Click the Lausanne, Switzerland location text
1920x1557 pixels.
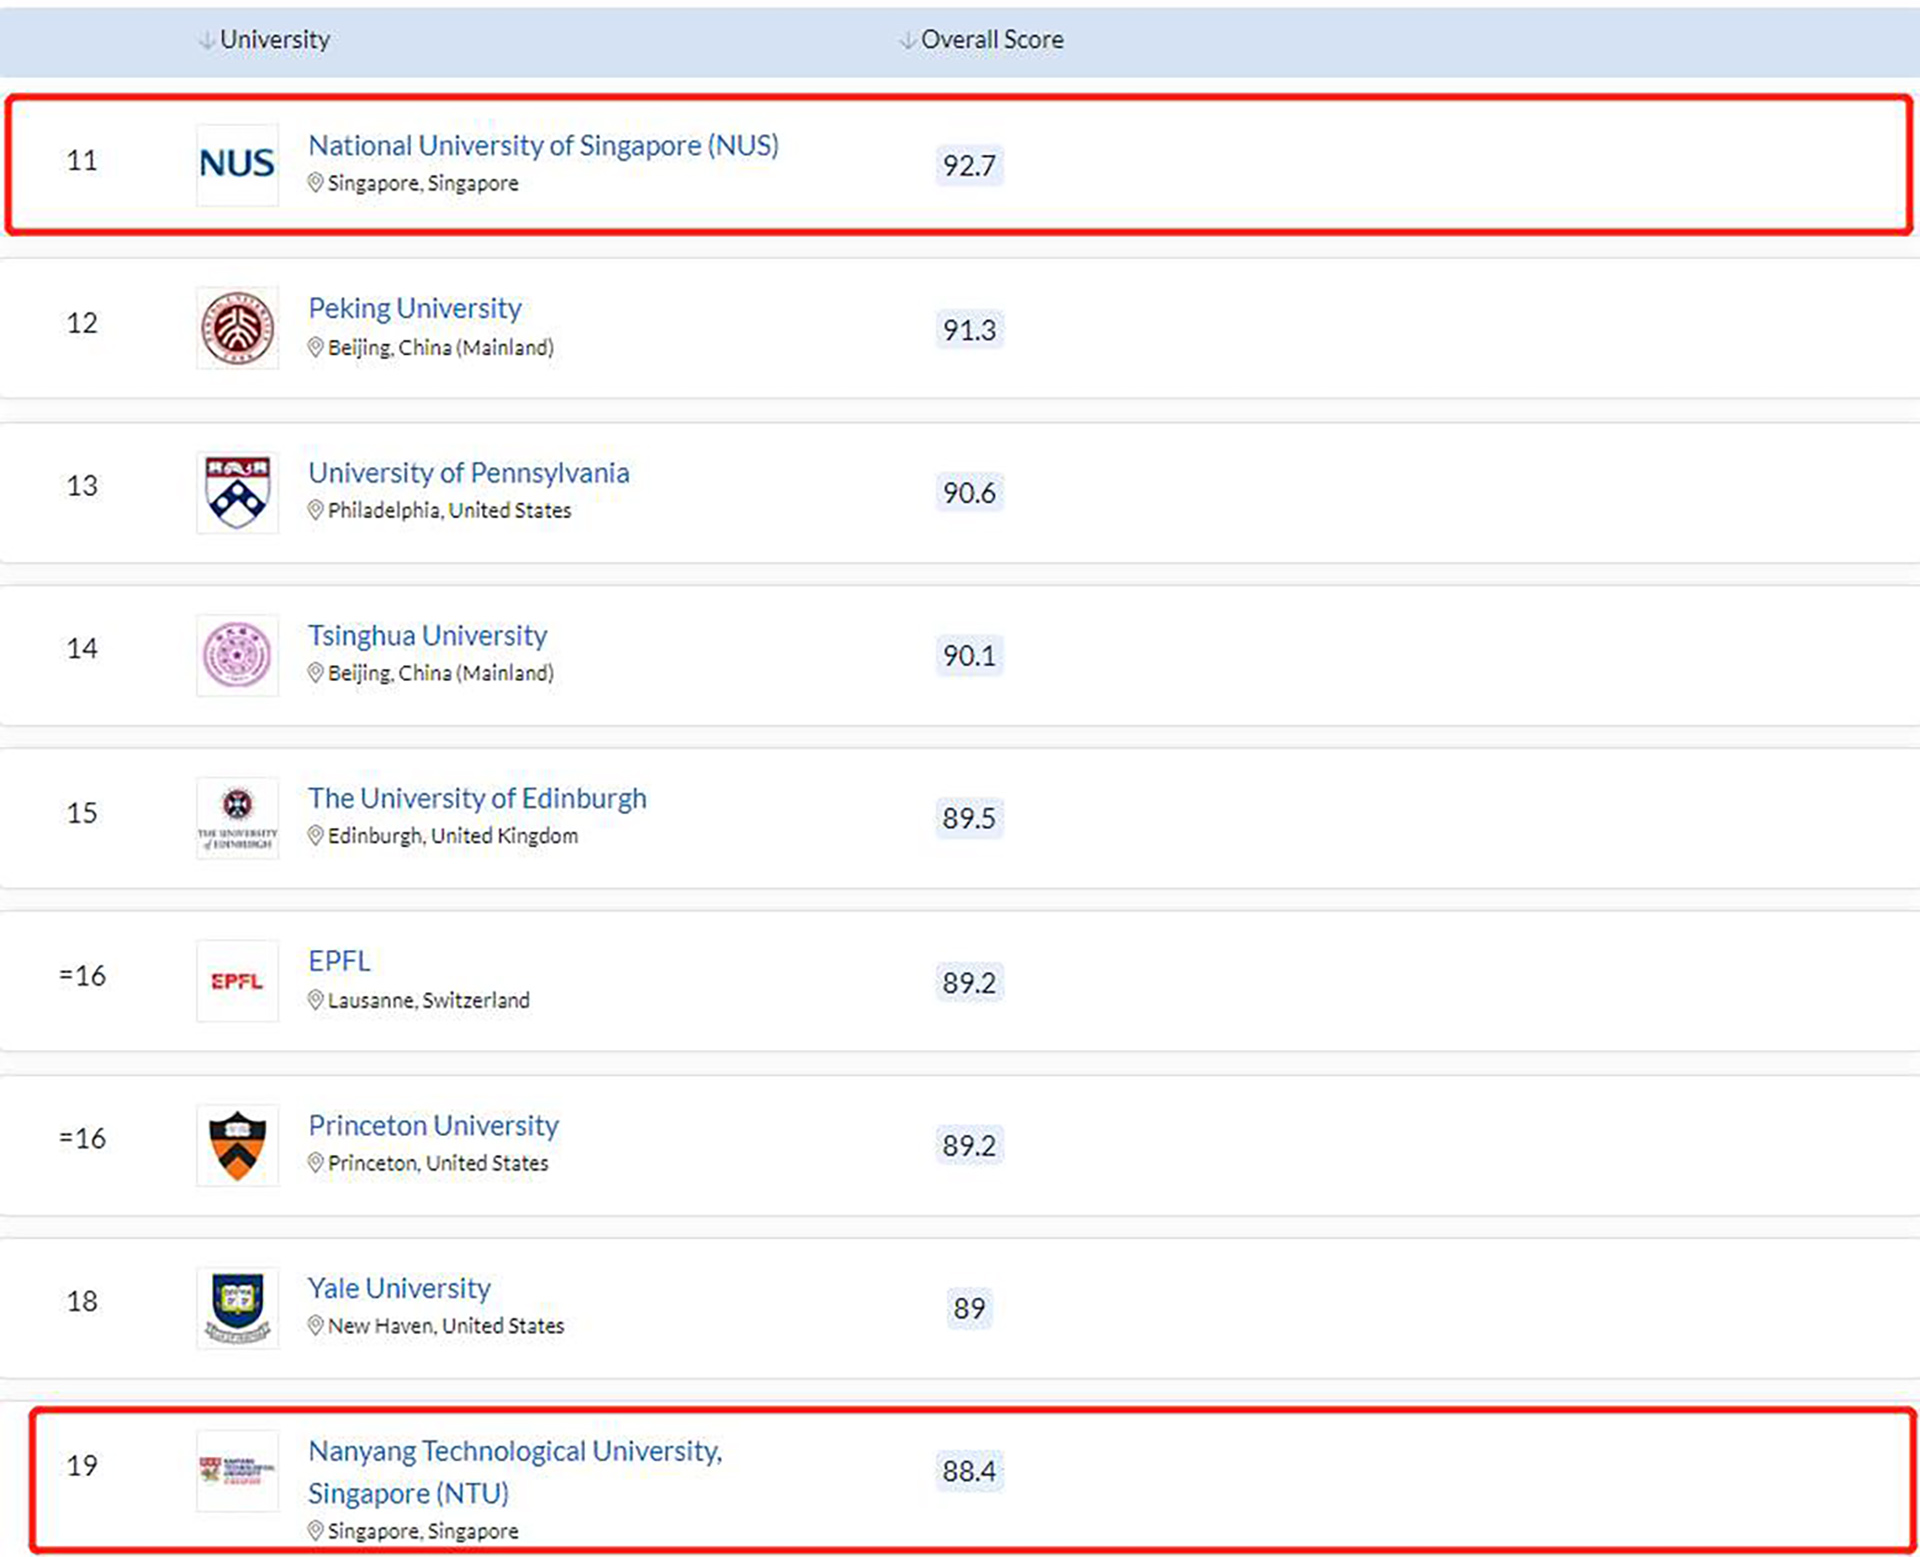click(x=429, y=1001)
